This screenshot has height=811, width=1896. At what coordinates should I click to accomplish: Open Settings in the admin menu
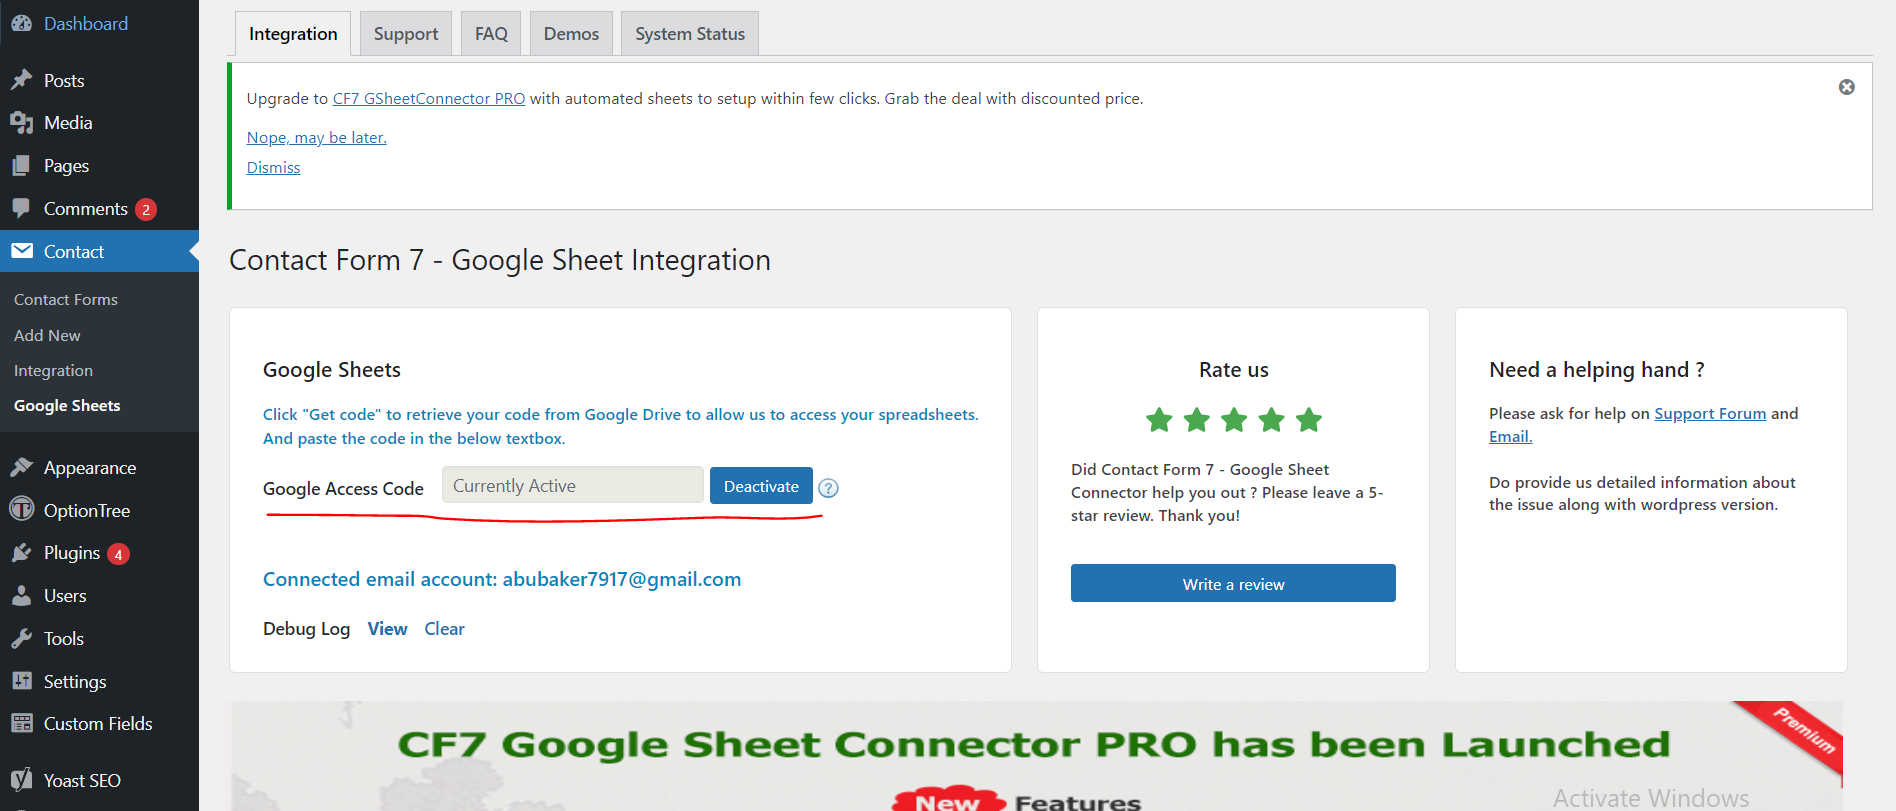(x=75, y=681)
